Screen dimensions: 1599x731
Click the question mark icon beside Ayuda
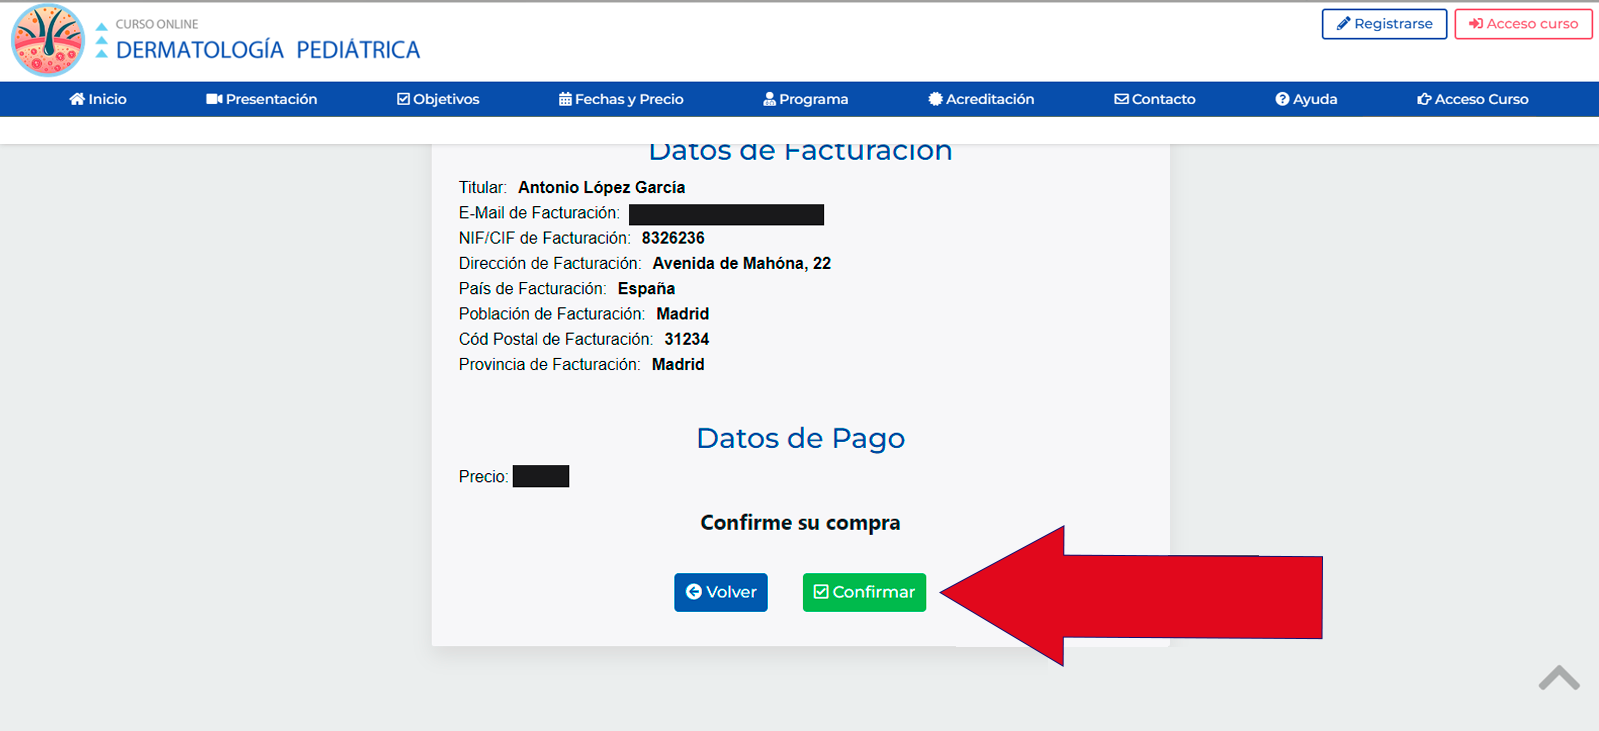(x=1282, y=99)
